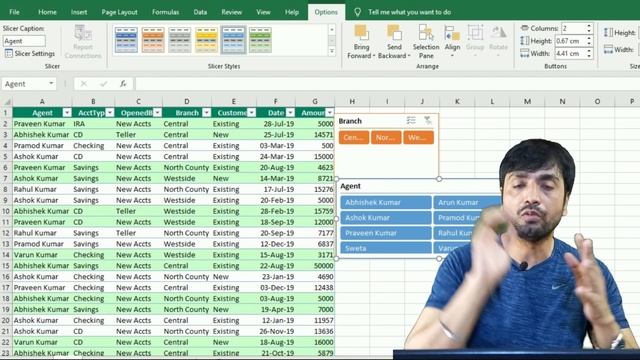Click the formula bar confirm checkmark
Viewport: 640px width, 360px height.
103,84
